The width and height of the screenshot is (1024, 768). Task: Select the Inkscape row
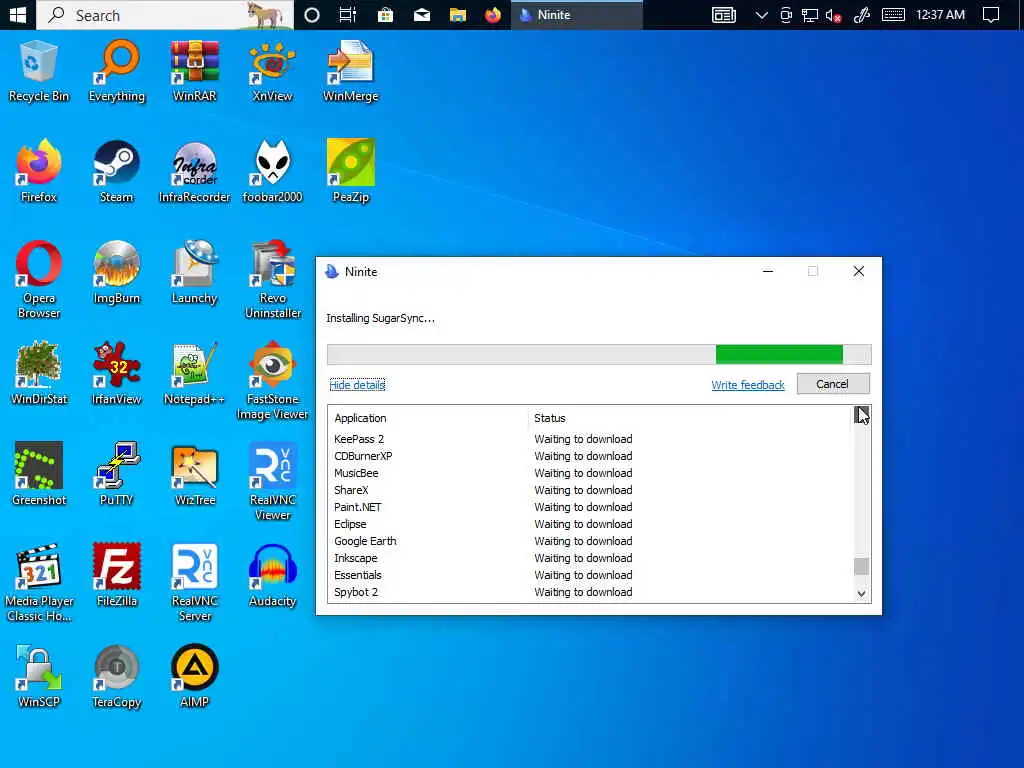pyautogui.click(x=590, y=558)
